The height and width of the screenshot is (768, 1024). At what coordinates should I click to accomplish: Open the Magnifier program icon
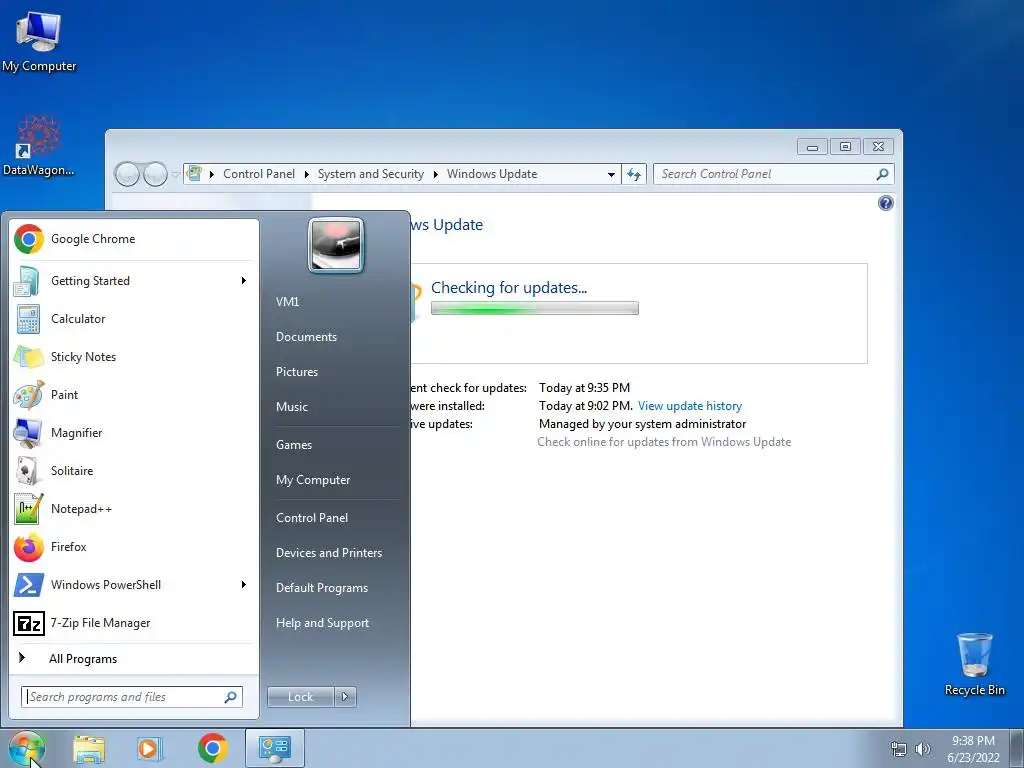point(29,432)
